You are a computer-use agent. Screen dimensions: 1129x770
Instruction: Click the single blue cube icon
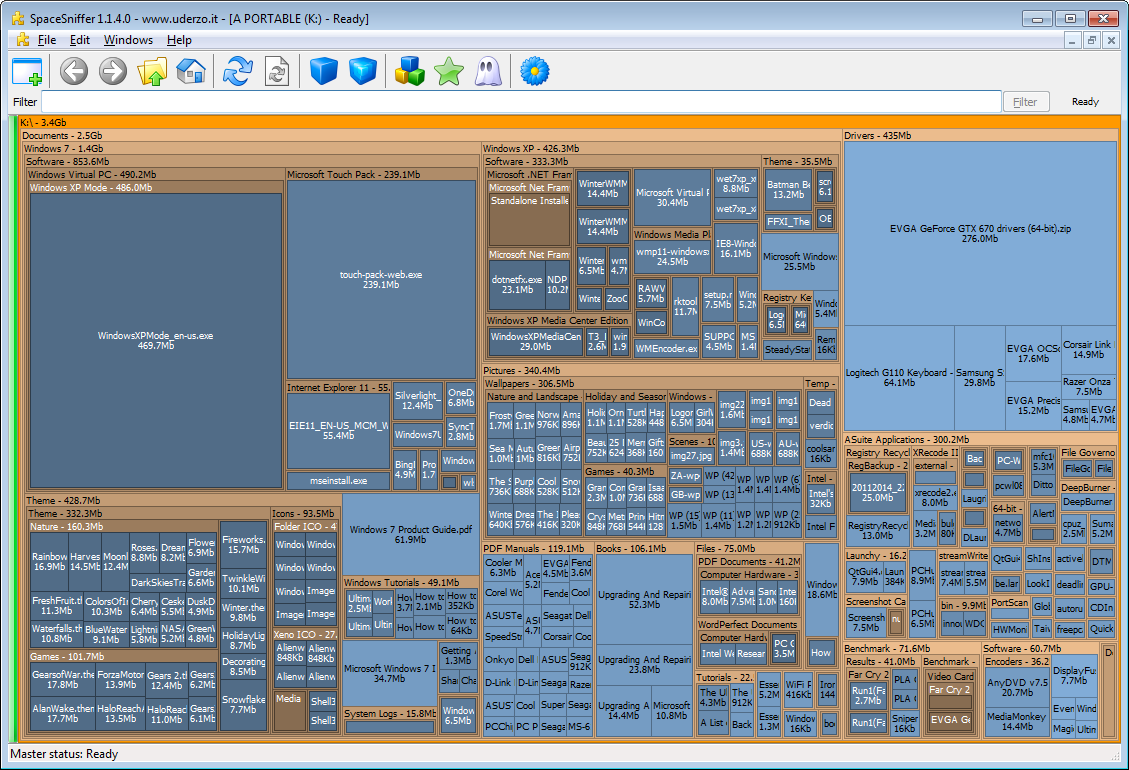[x=323, y=71]
